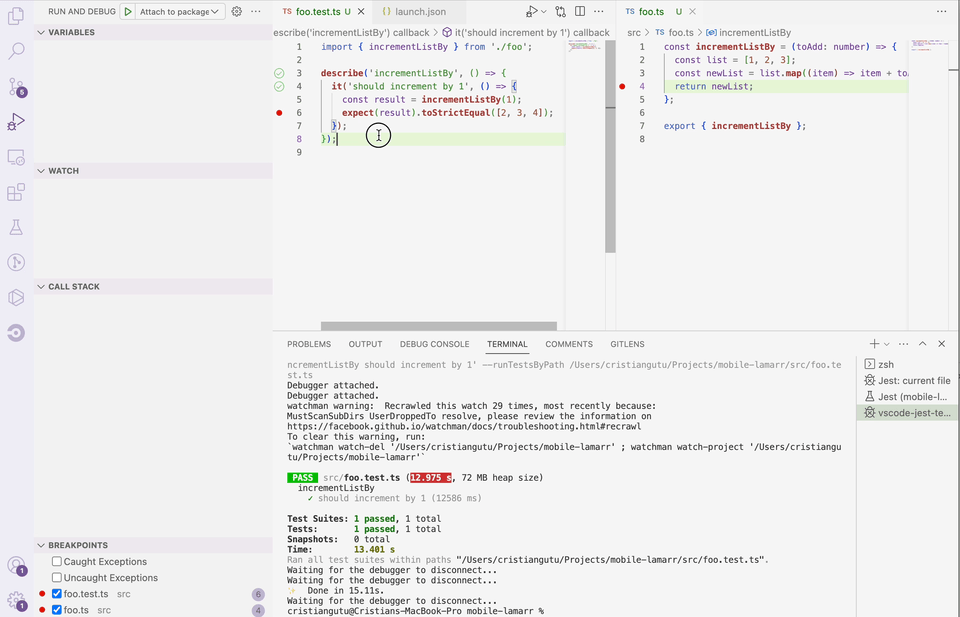
Task: Uncheck the foo.ts breakpoint checkbox
Action: 57,610
